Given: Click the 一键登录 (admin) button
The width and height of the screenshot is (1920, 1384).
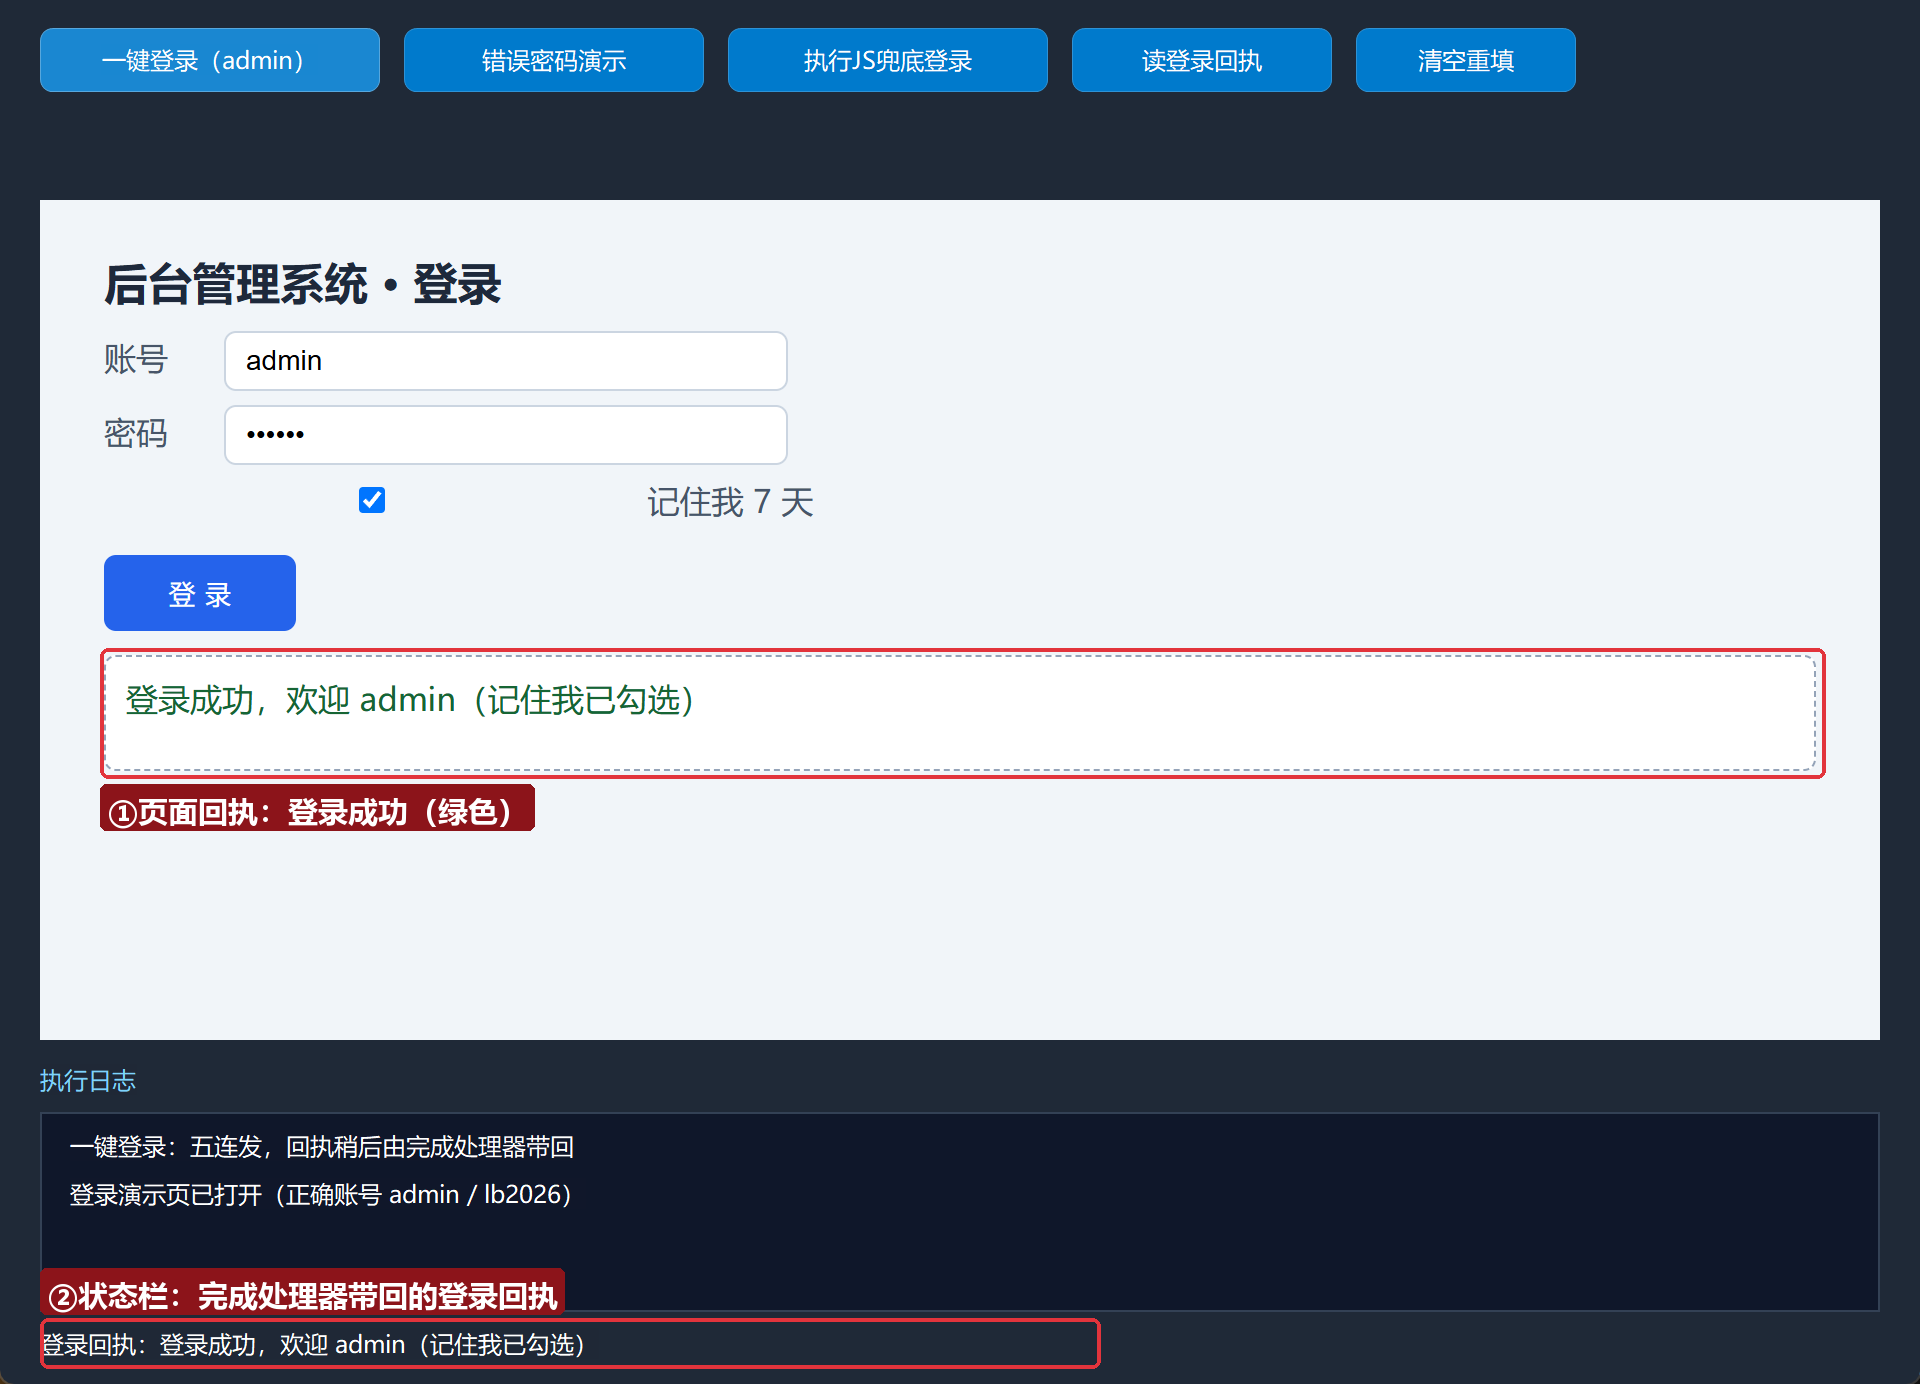Looking at the screenshot, I should click(210, 60).
